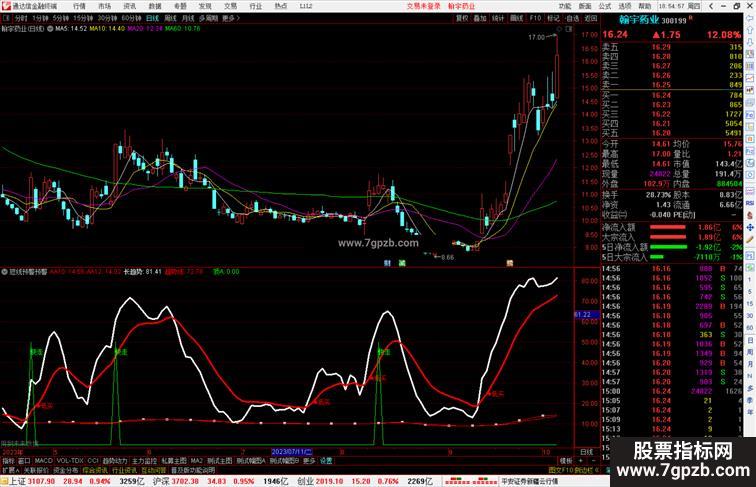Switch chart to 30分钟 period
Screen dimensions: 756x487
click(107, 18)
